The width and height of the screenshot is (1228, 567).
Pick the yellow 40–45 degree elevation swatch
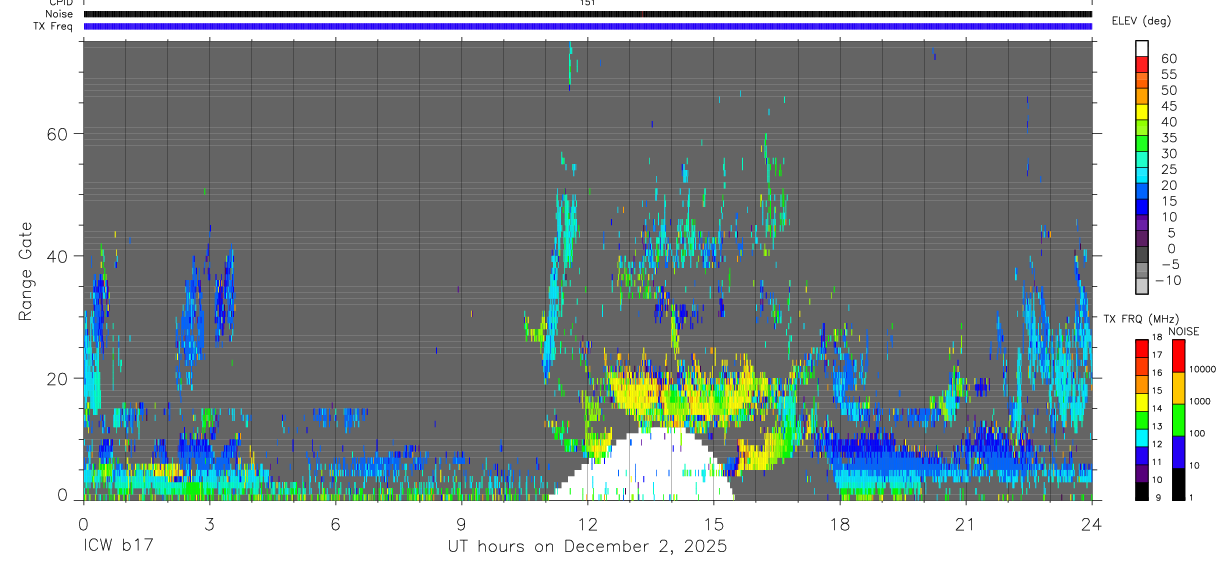click(x=1142, y=111)
